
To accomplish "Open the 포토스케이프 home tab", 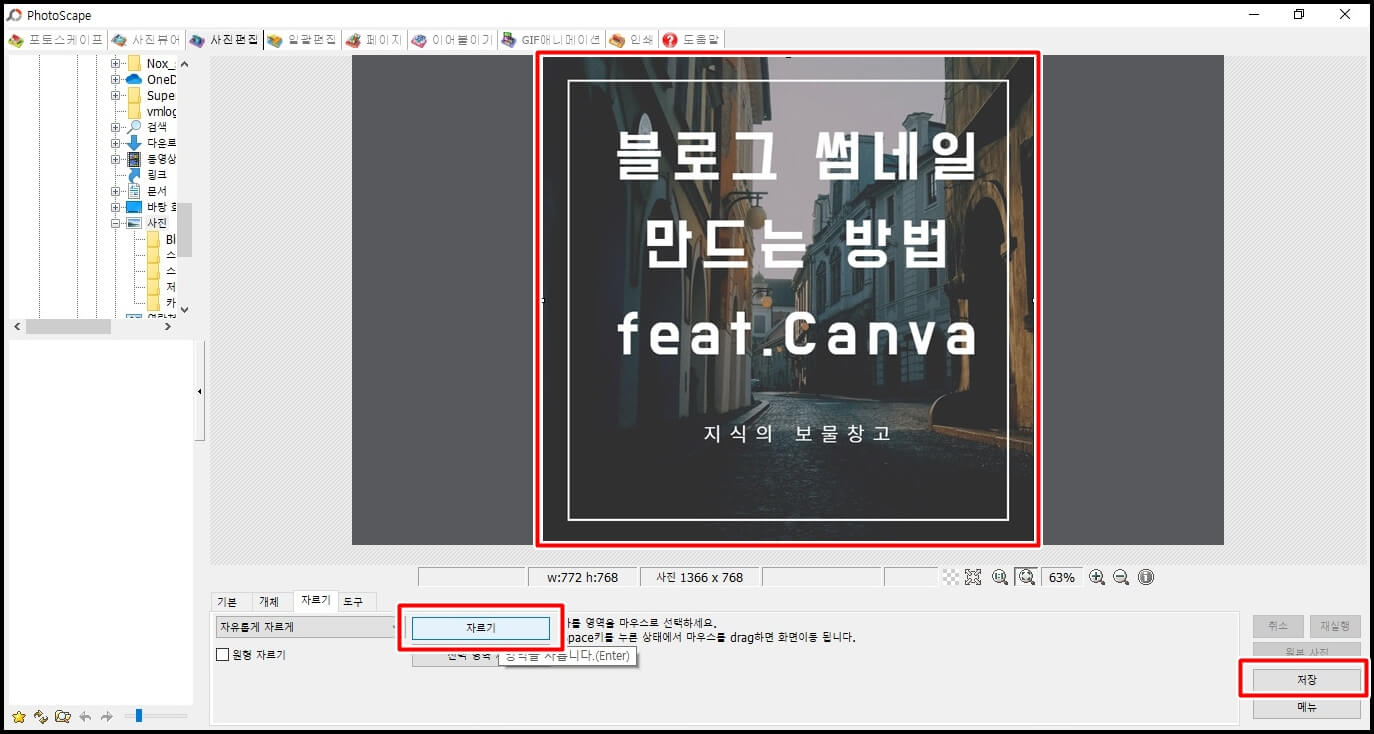I will coord(55,40).
